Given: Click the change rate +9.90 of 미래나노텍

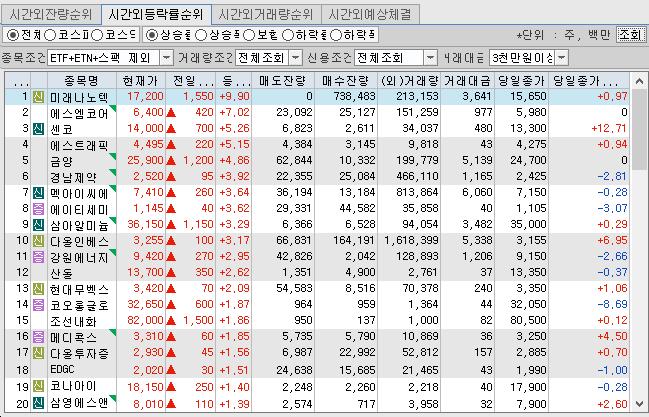Looking at the screenshot, I should [x=234, y=96].
